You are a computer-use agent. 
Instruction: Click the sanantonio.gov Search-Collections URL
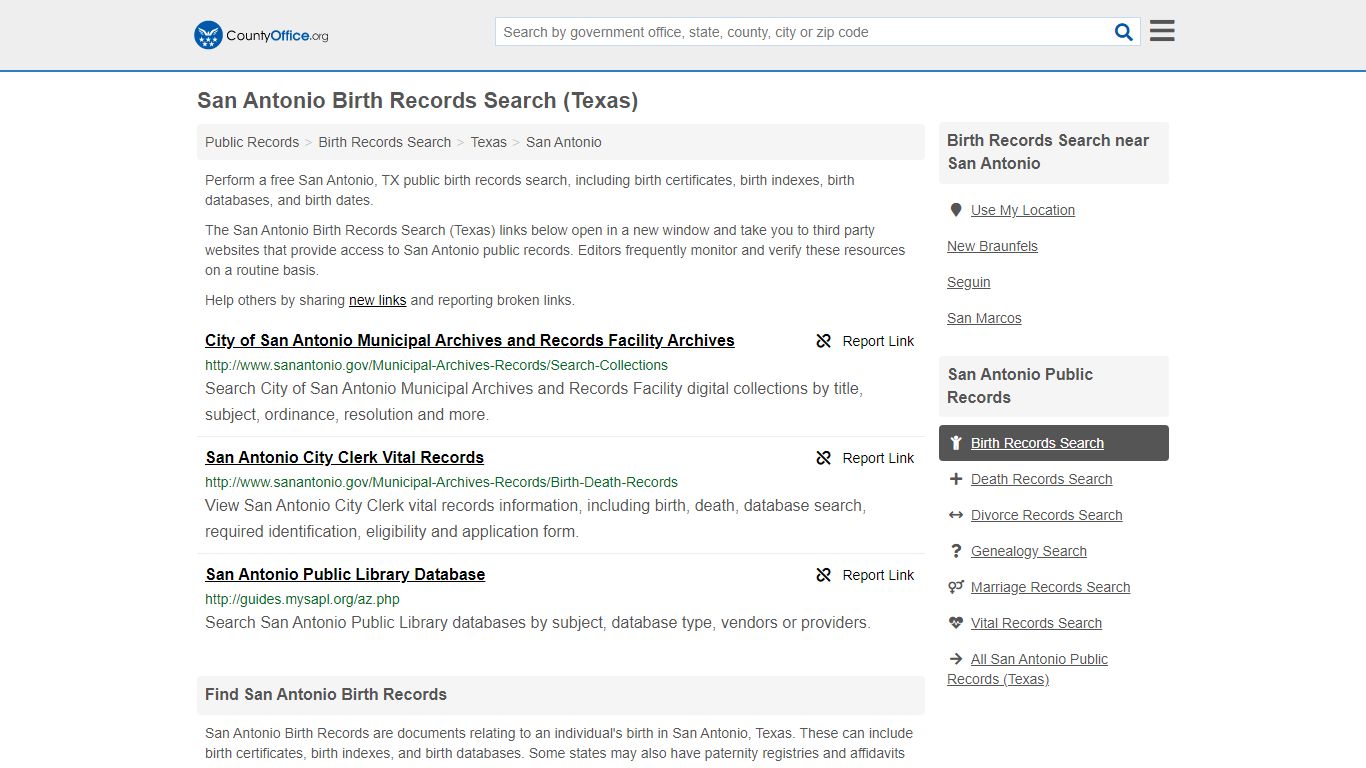[x=436, y=365]
